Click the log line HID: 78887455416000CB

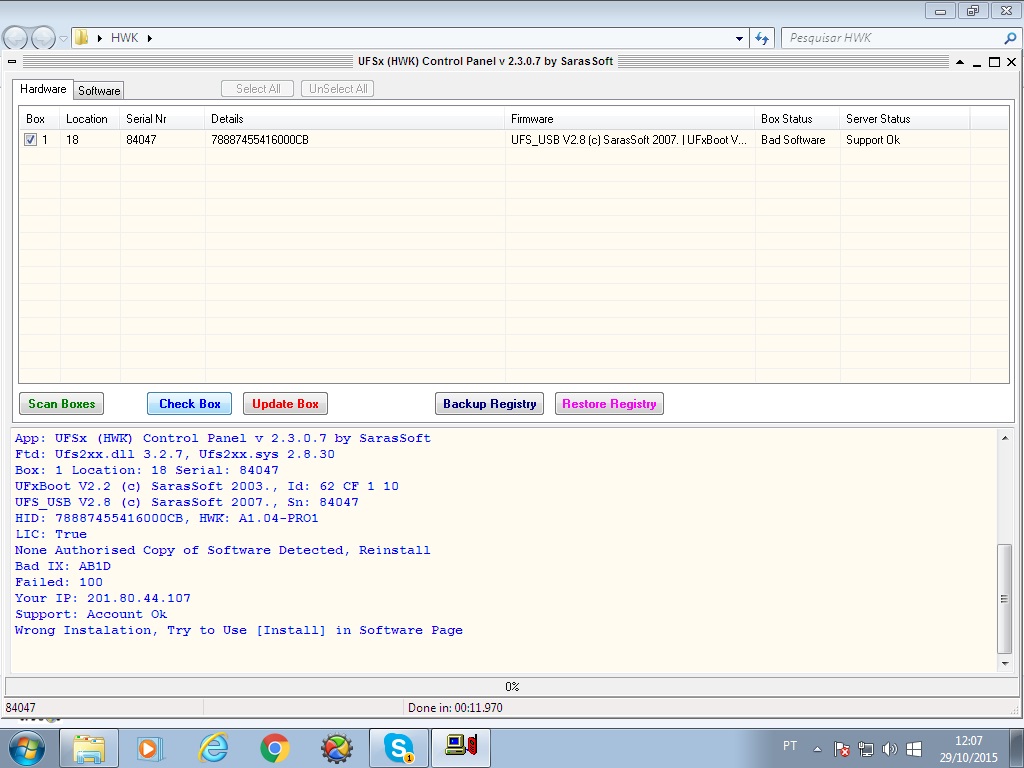tap(167, 519)
